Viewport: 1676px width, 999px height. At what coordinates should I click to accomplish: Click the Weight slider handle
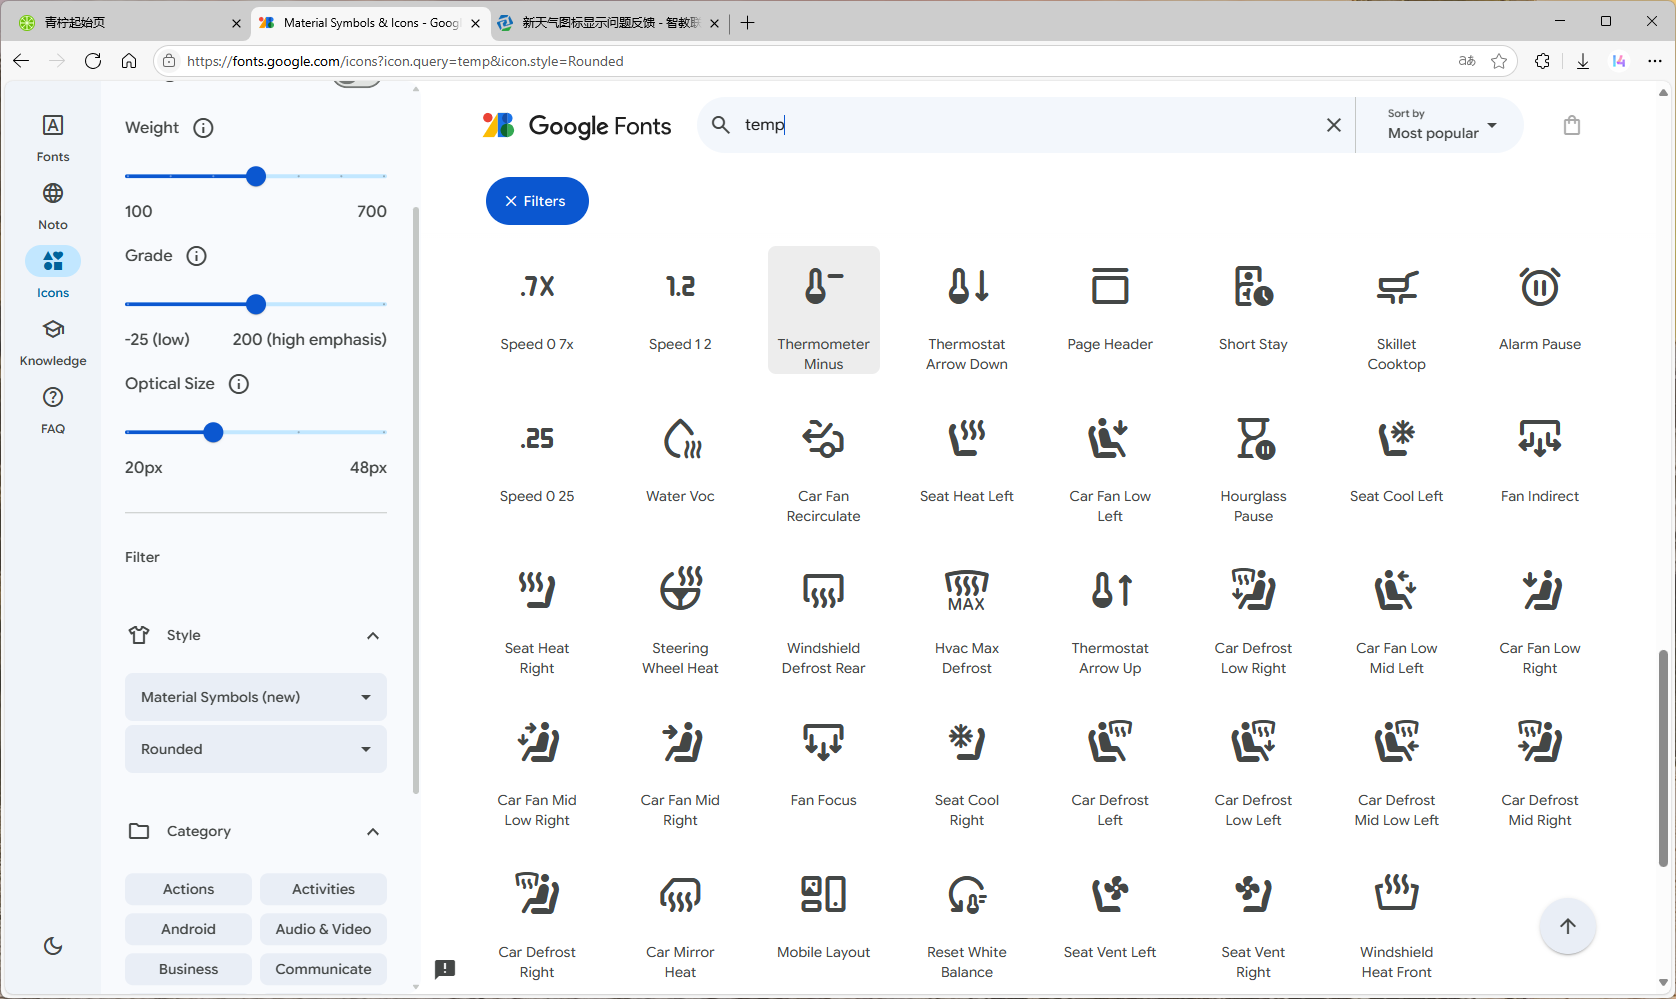tap(256, 176)
